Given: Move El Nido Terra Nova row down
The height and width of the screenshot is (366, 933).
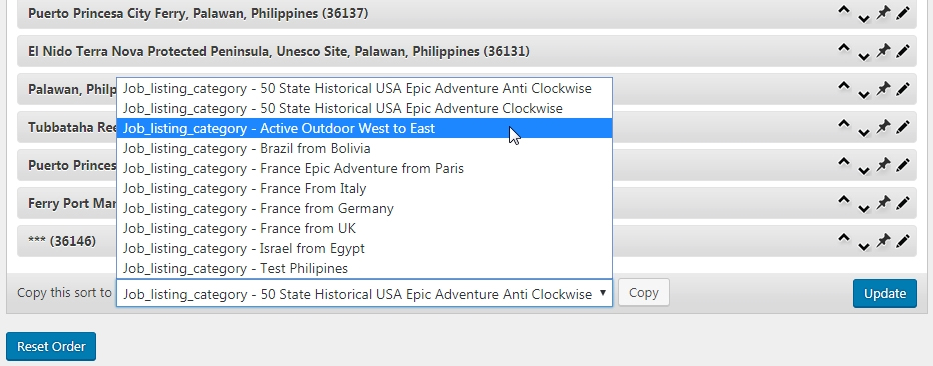Looking at the screenshot, I should click(x=864, y=56).
